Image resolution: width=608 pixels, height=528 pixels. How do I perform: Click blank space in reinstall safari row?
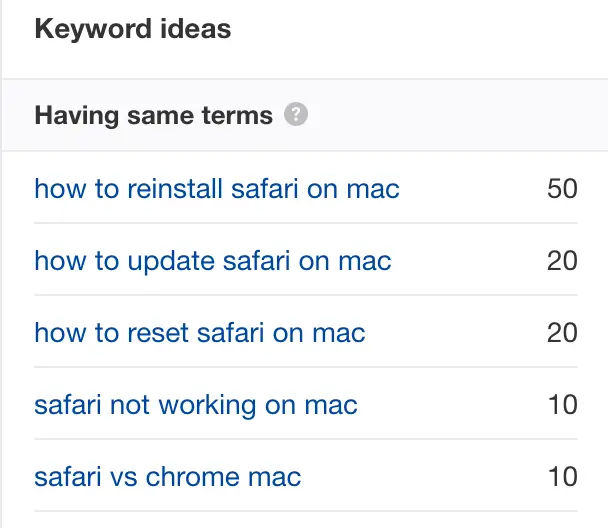pos(470,188)
